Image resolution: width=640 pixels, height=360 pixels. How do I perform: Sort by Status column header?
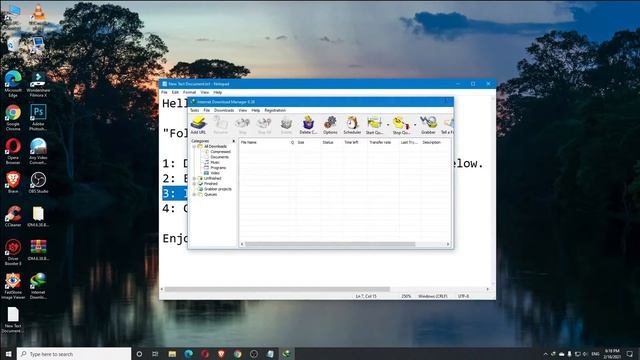331,142
